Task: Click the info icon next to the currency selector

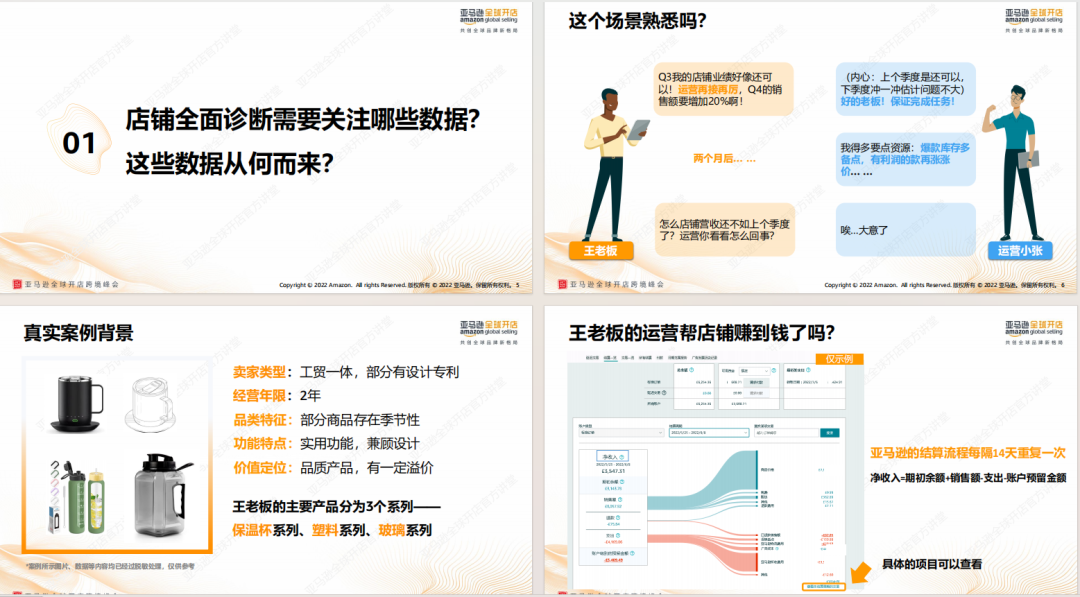Action: (774, 370)
